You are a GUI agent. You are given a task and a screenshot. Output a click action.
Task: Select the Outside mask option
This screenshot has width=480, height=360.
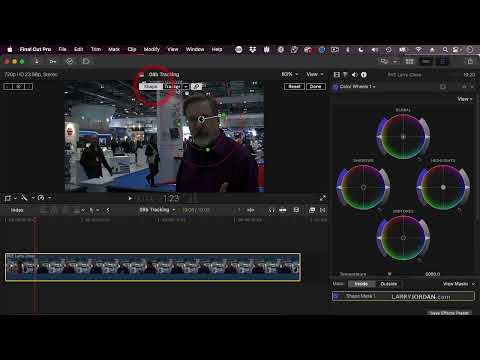(388, 284)
